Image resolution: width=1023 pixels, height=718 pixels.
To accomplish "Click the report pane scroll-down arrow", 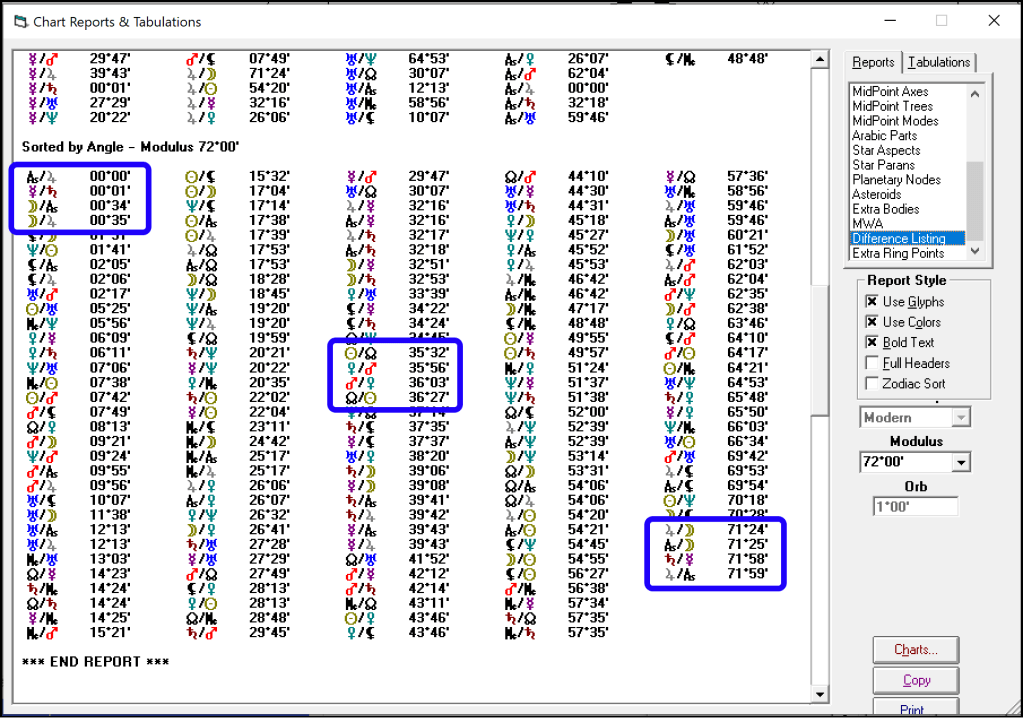I will click(820, 694).
